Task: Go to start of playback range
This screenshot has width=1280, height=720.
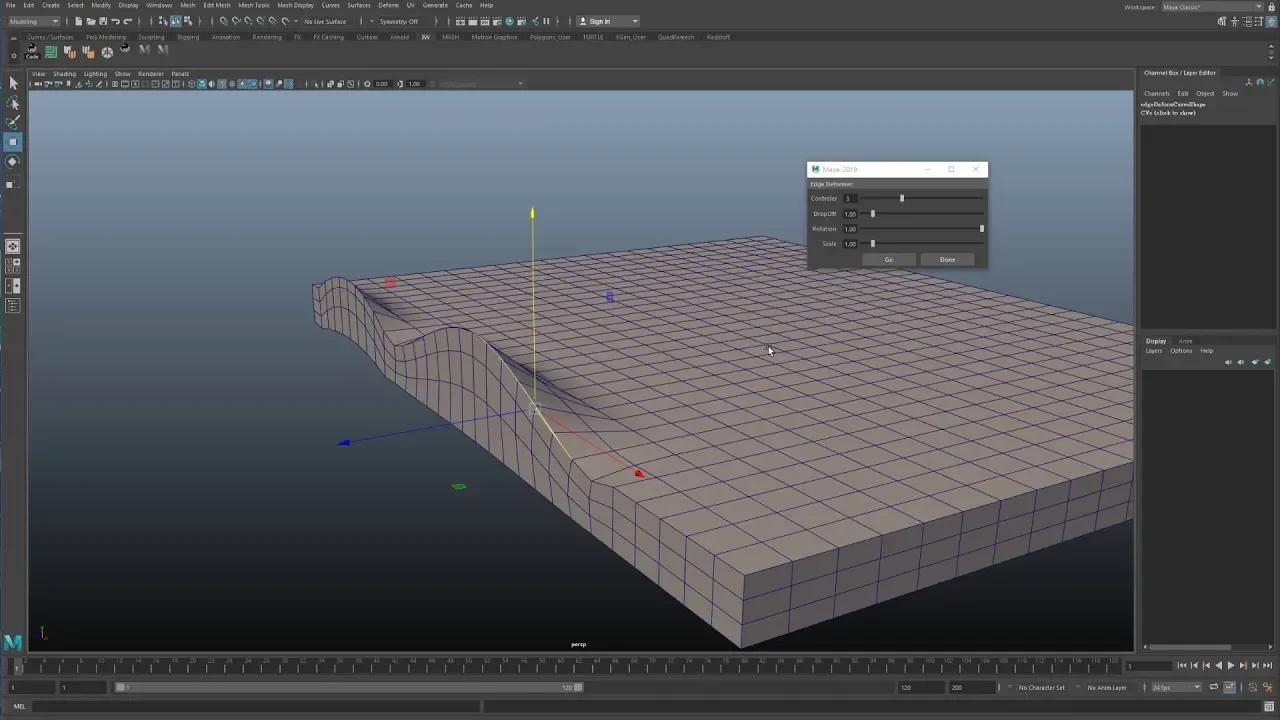Action: pos(1182,665)
